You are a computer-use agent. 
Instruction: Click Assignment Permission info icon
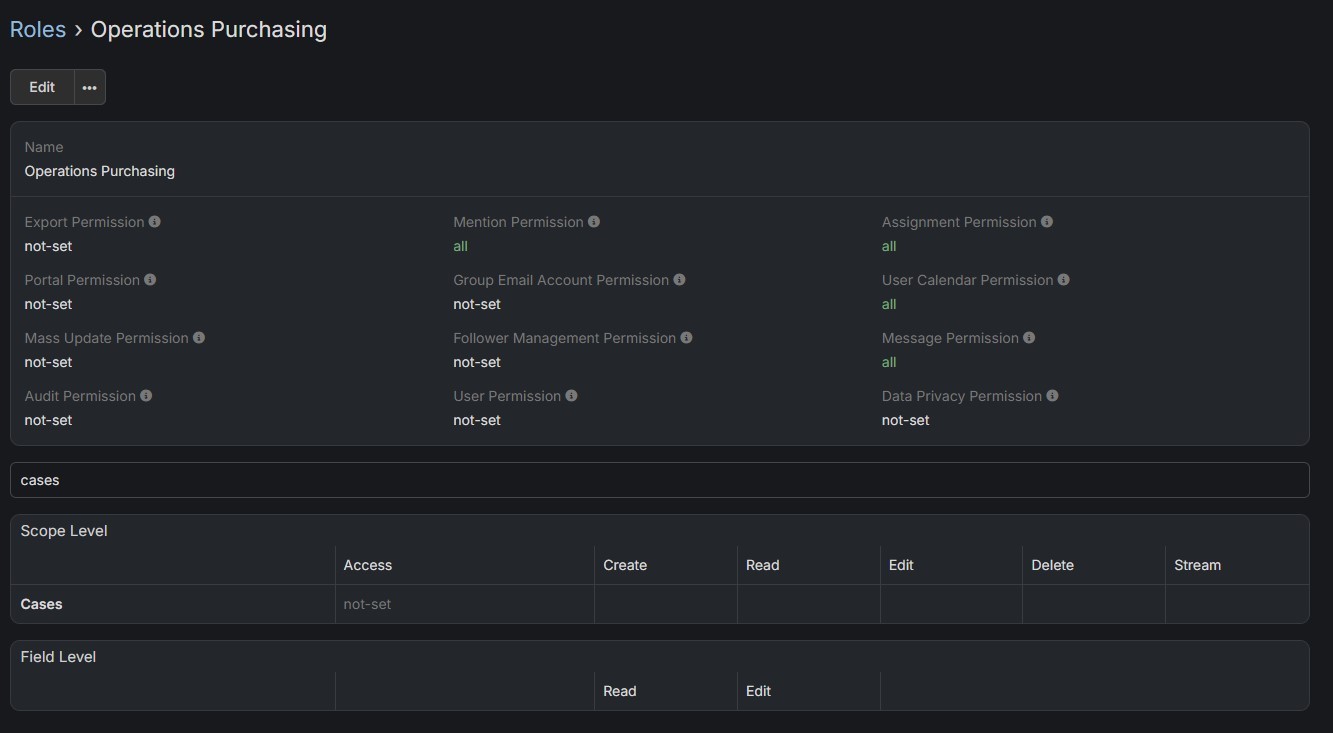coord(1047,222)
